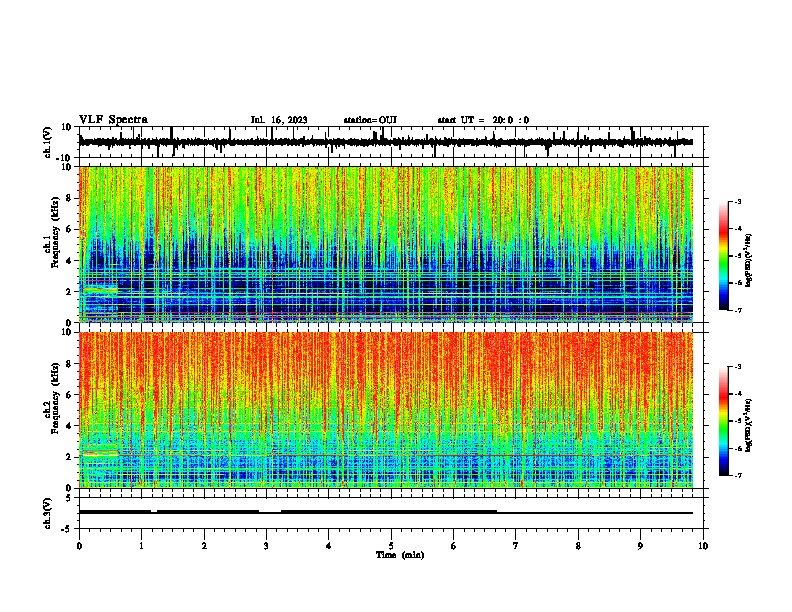Click the 'VLF Spectra' plot title
The image size is (792, 612).
coord(113,120)
